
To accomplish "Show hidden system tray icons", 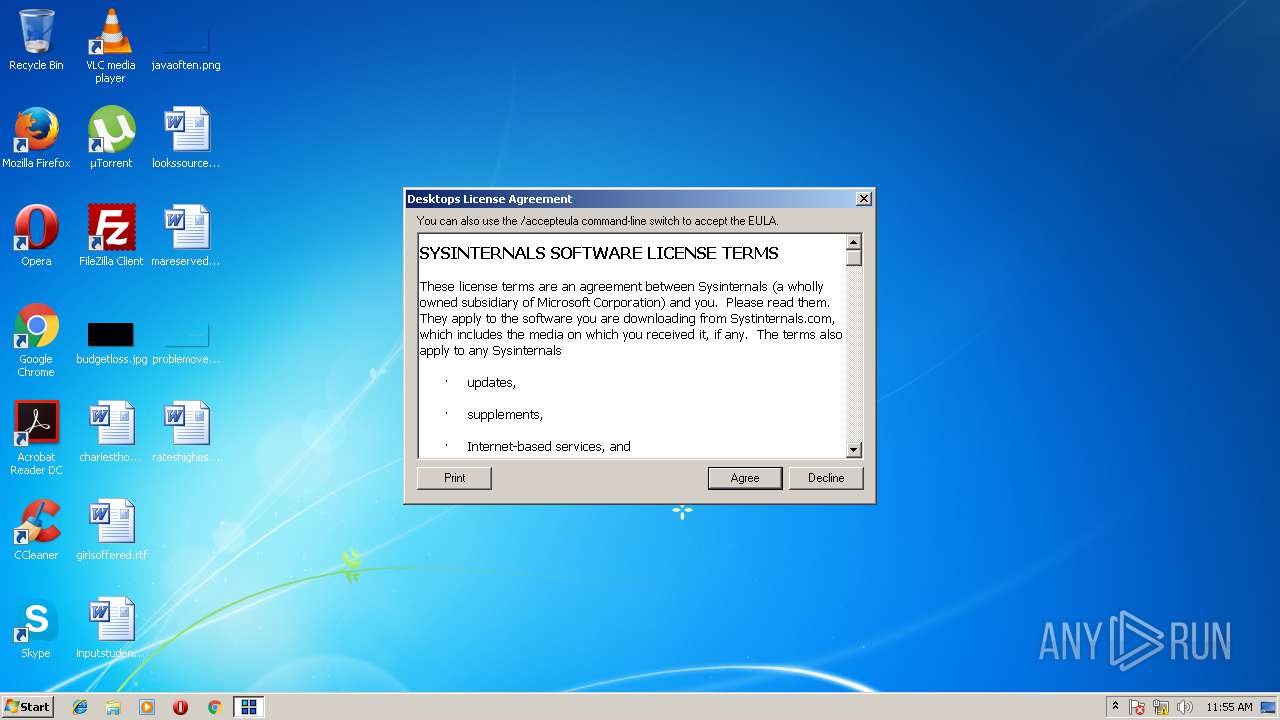I will (1115, 707).
